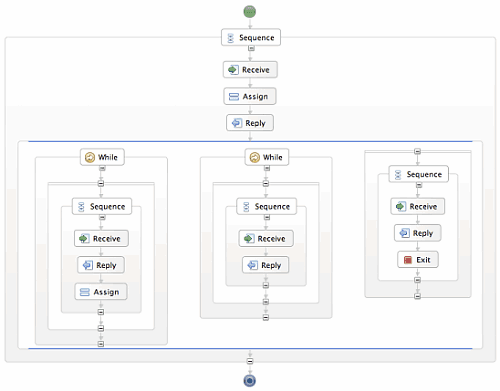Select the Reply activity above the flow
Viewport: 500px width, 391px height.
coord(250,123)
